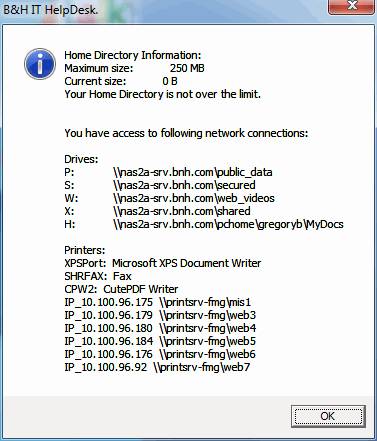
Task: Close the B&H IT HelpDesk dialog
Action: click(351, 7)
